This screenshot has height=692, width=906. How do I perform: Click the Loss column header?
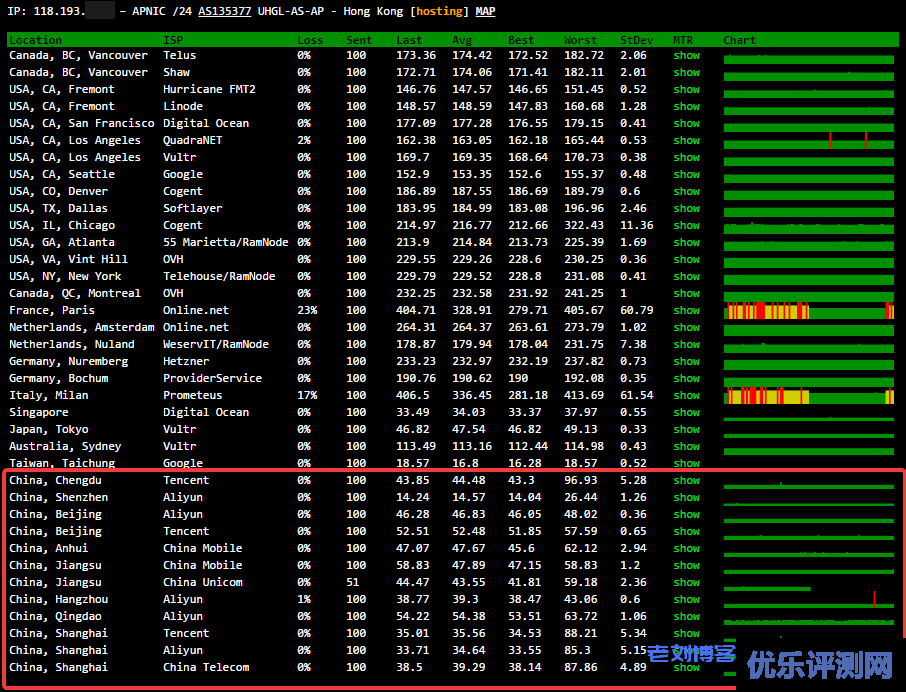click(310, 40)
